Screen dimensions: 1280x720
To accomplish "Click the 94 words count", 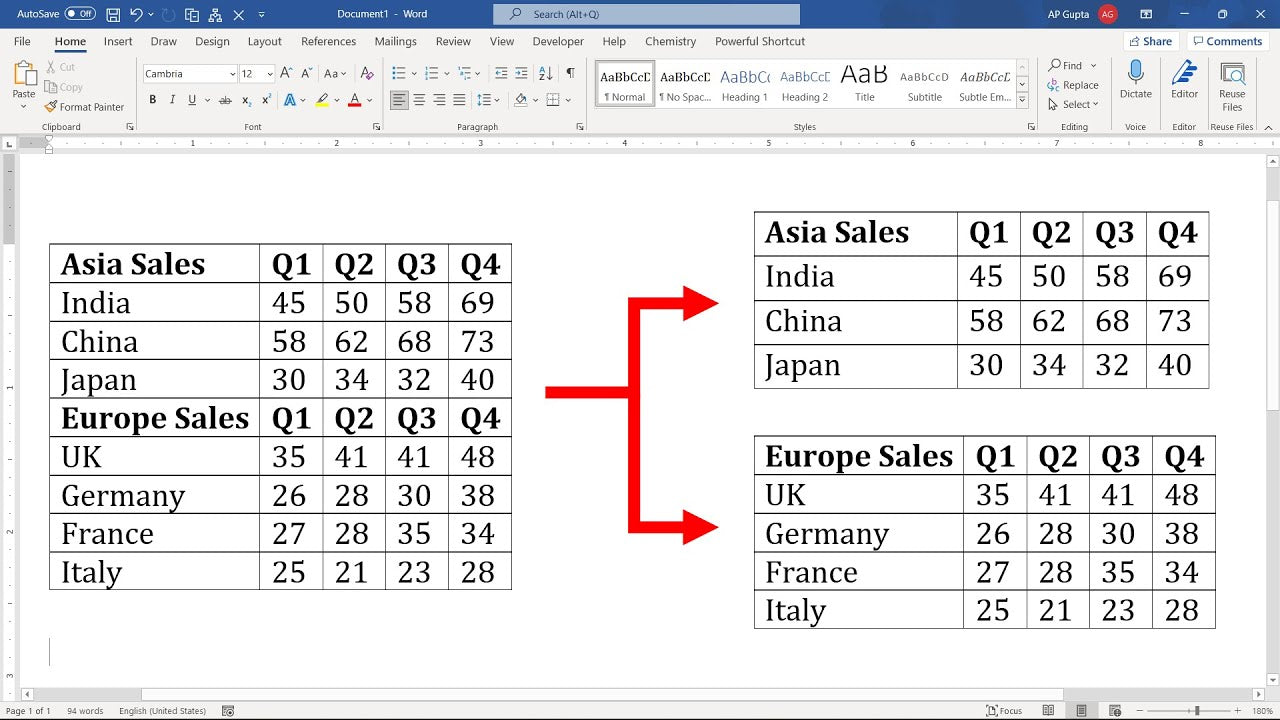I will coord(85,711).
